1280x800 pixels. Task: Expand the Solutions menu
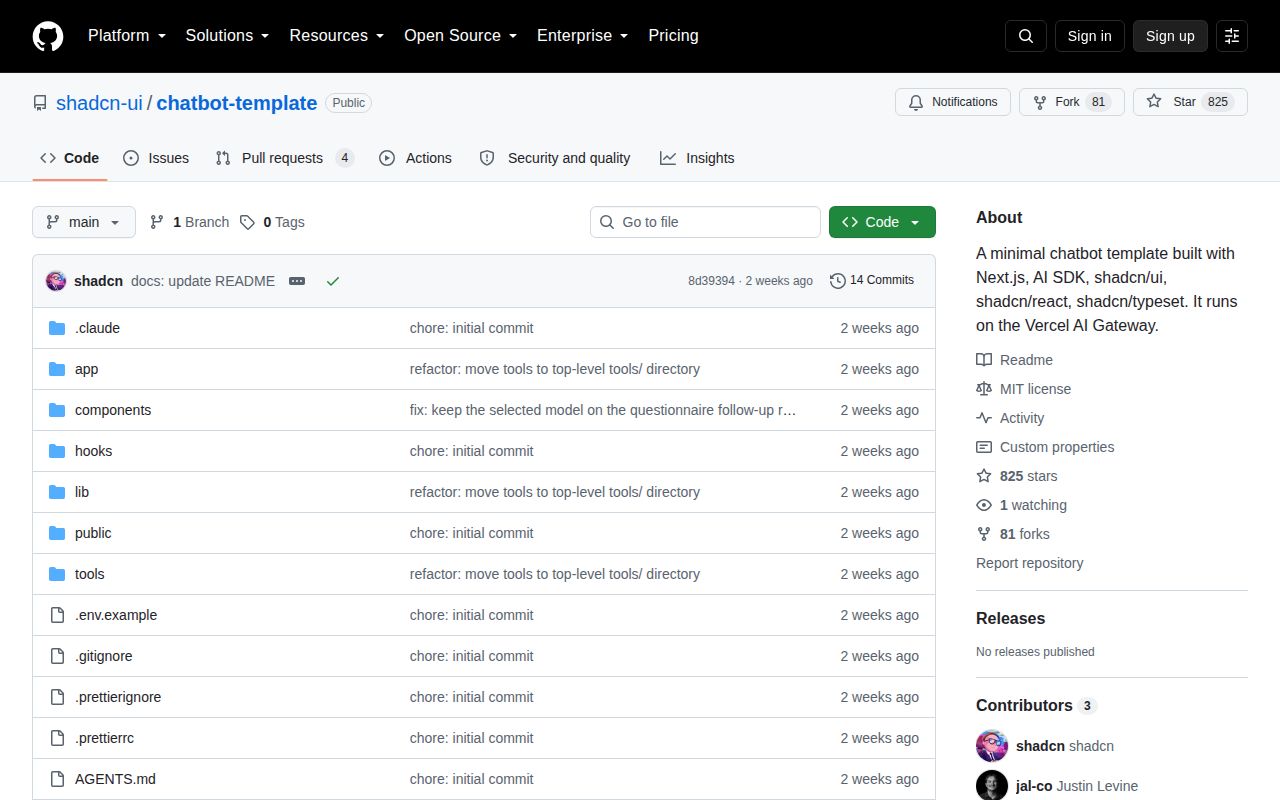click(x=227, y=36)
